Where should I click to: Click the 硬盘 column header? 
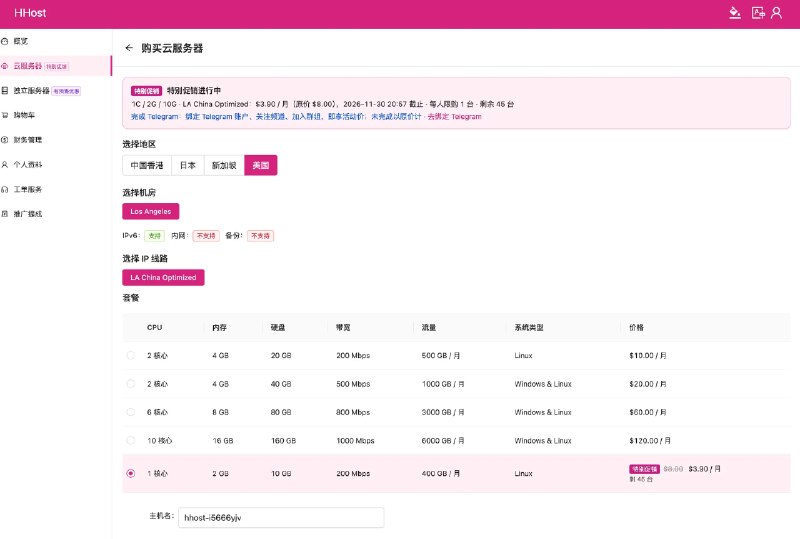pos(278,327)
